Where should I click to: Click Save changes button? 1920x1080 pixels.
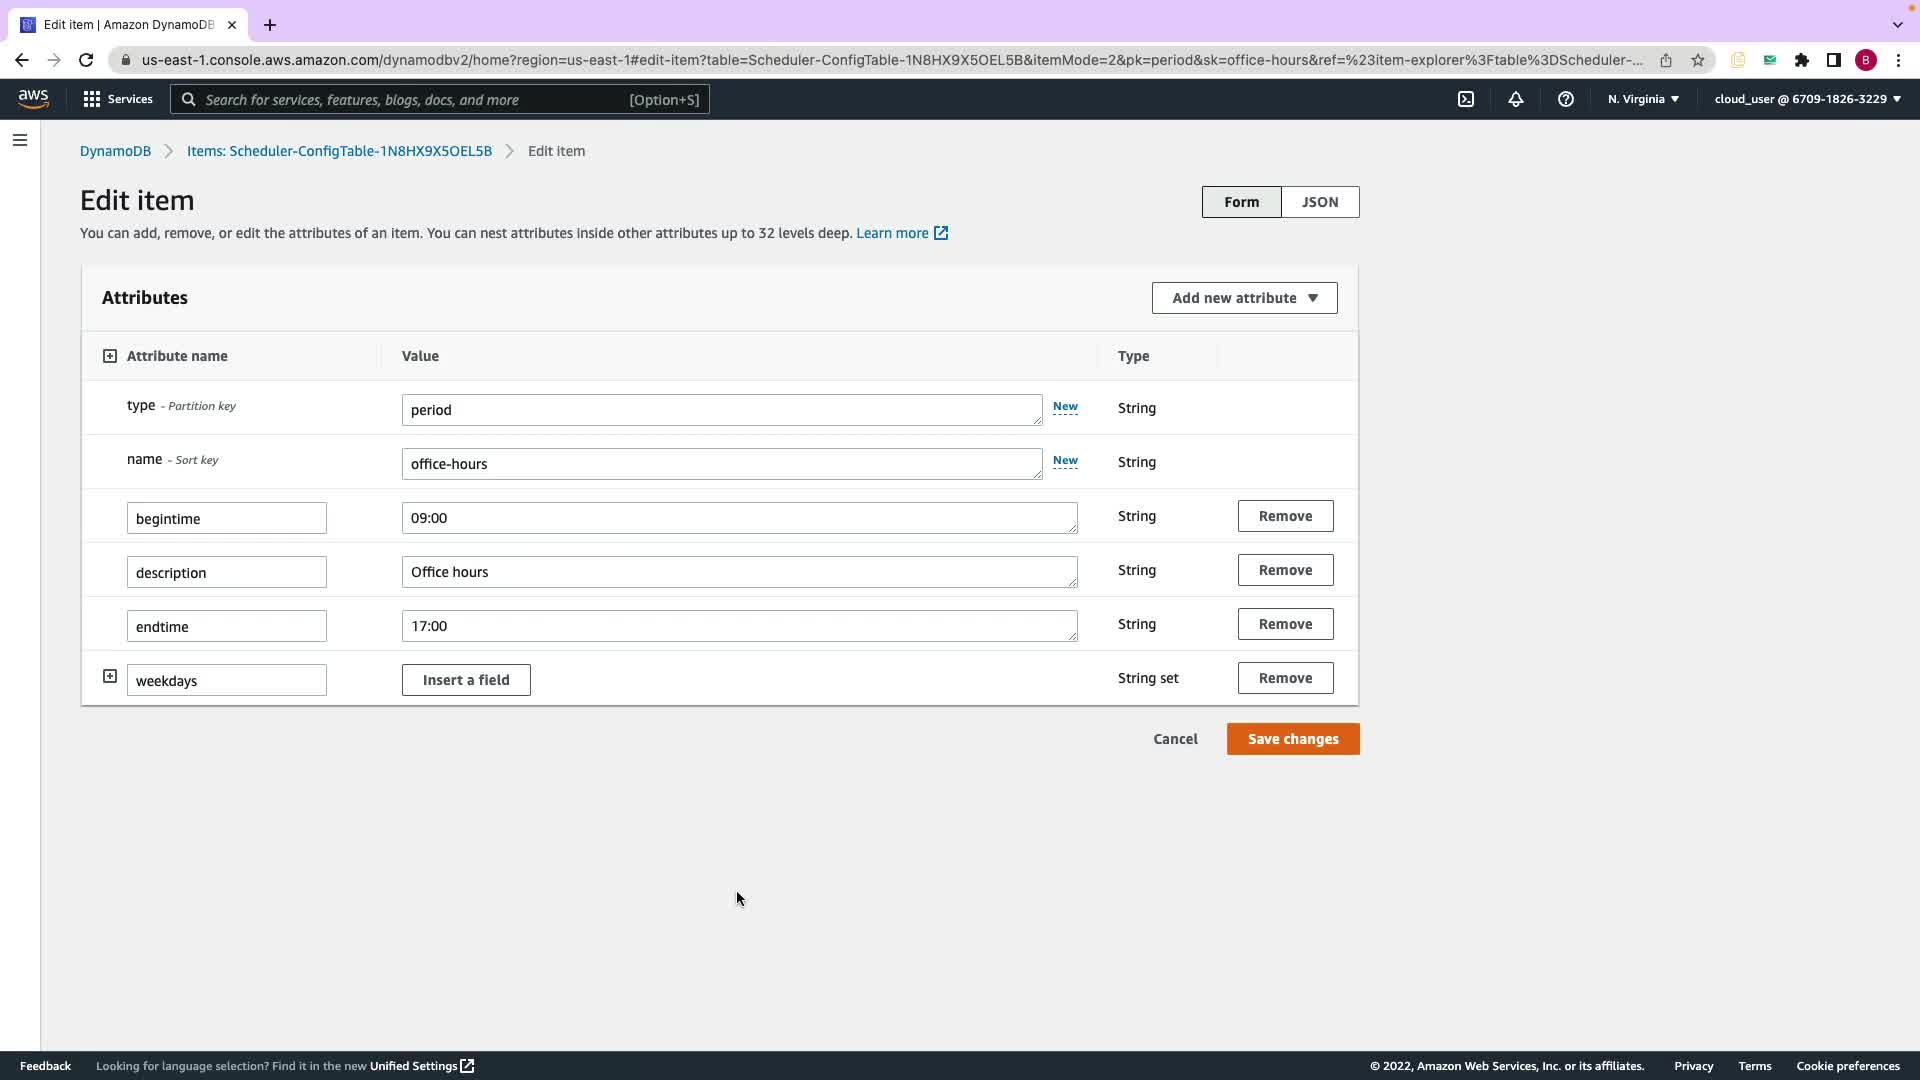click(1292, 739)
